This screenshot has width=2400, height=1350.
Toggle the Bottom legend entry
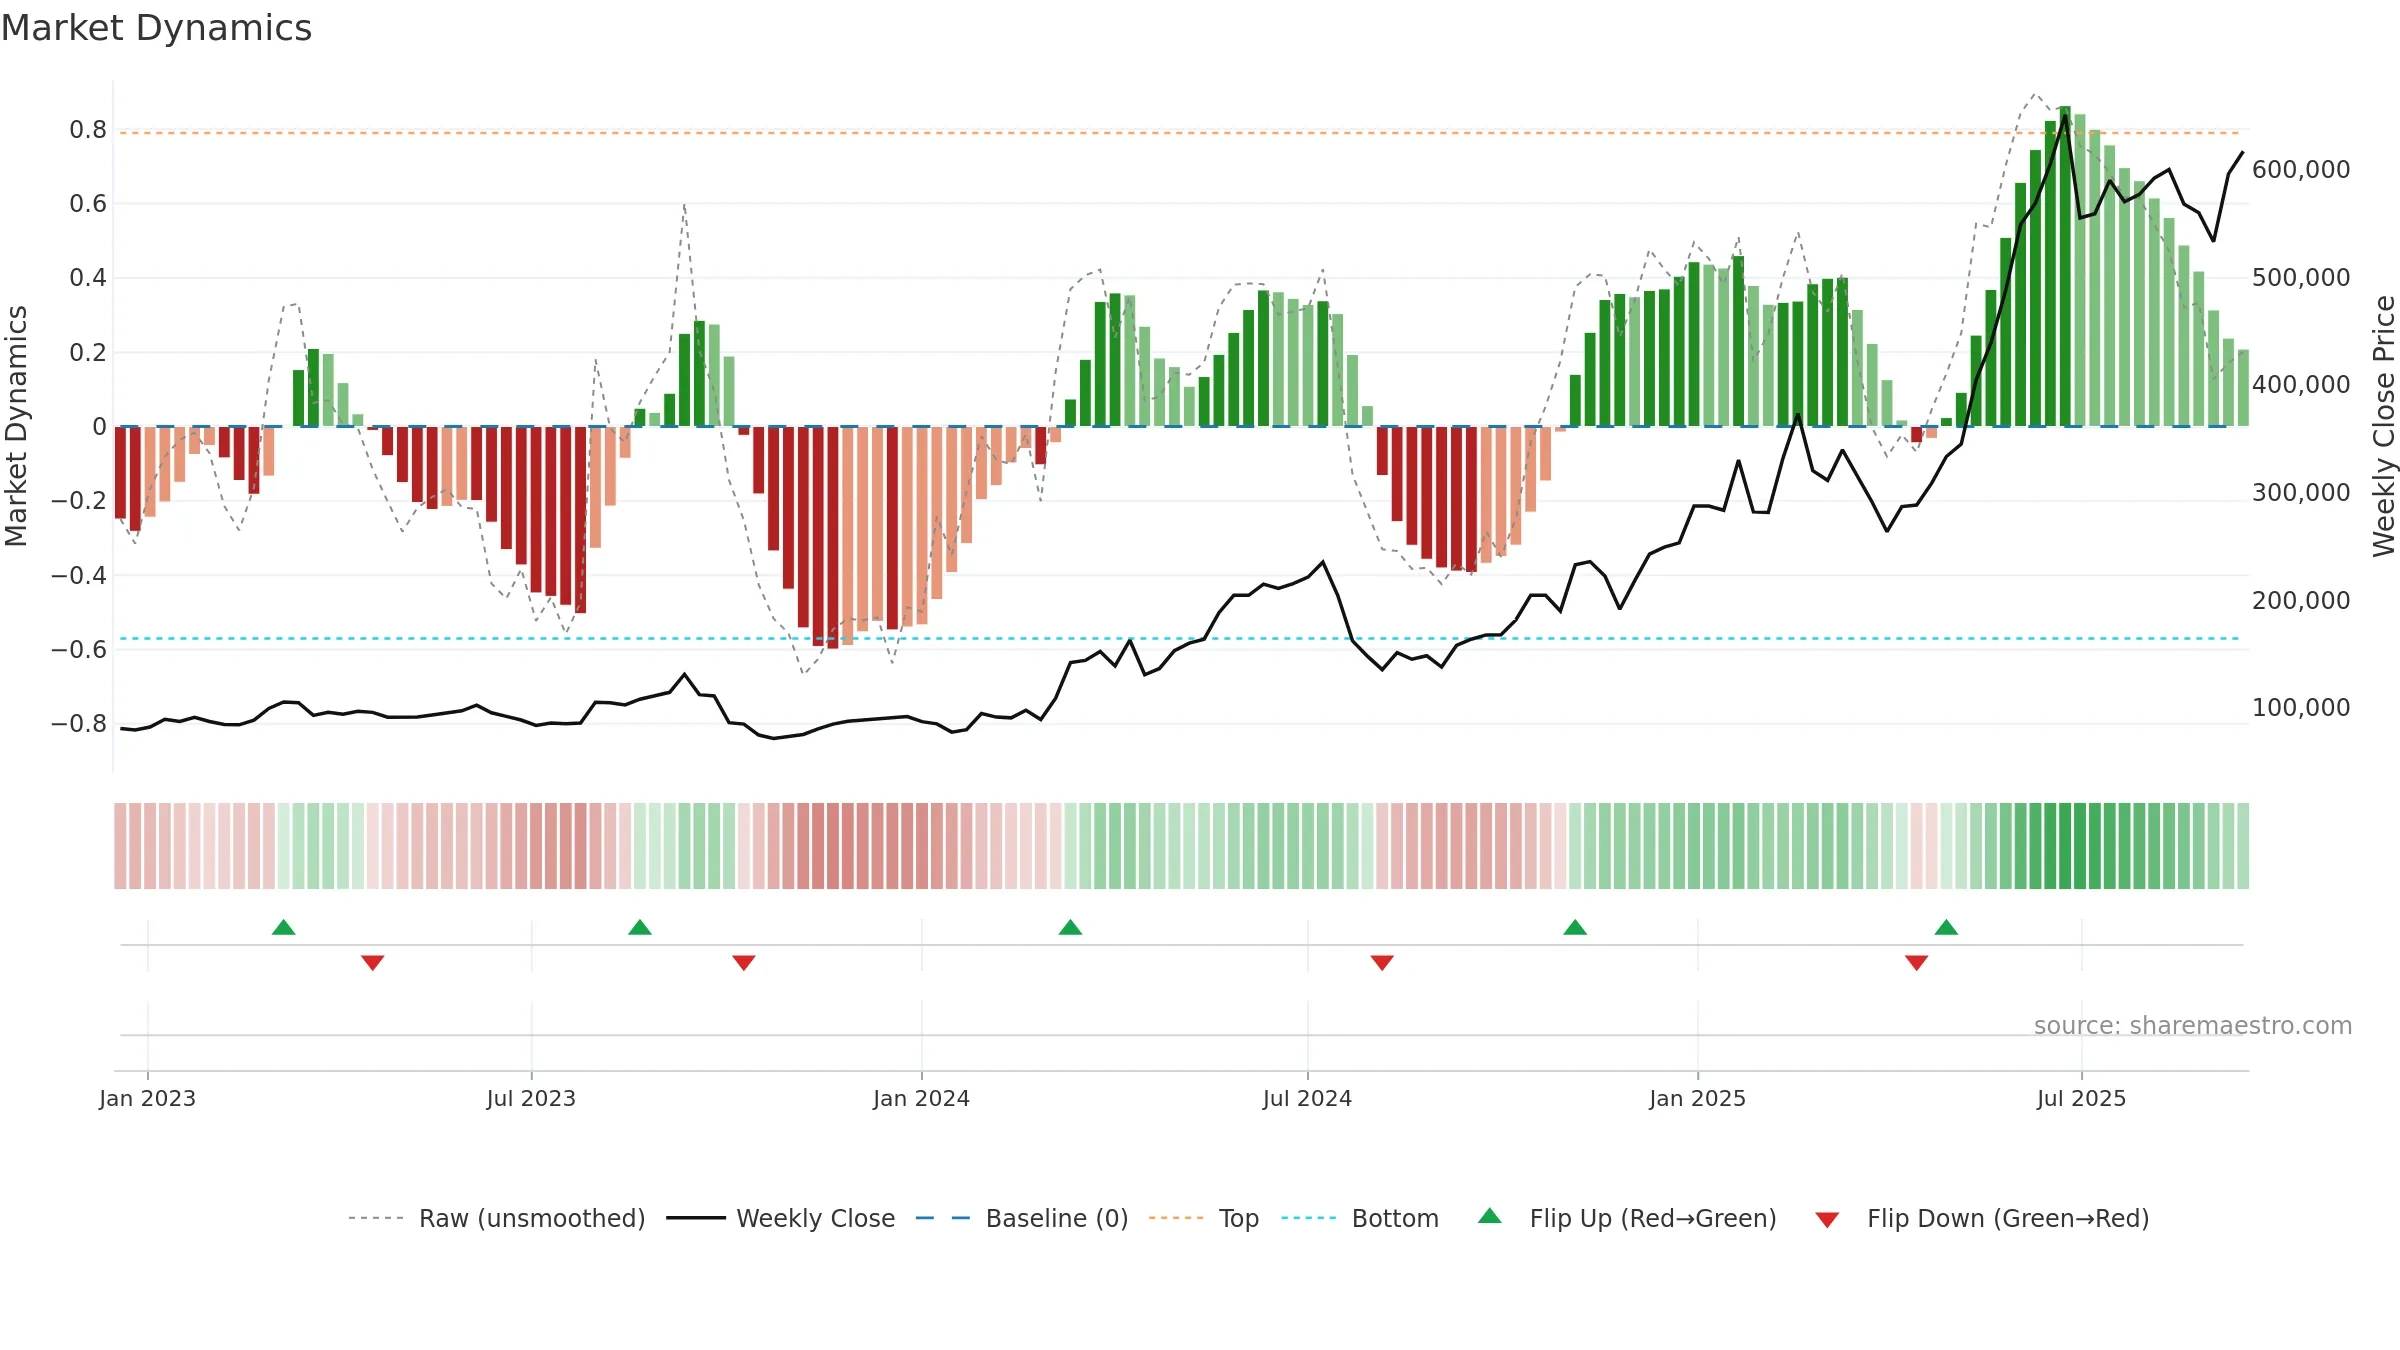(1360, 1218)
